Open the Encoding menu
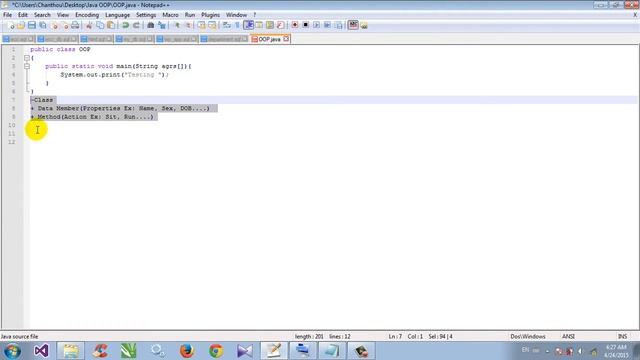The height and width of the screenshot is (360, 640). 87,15
